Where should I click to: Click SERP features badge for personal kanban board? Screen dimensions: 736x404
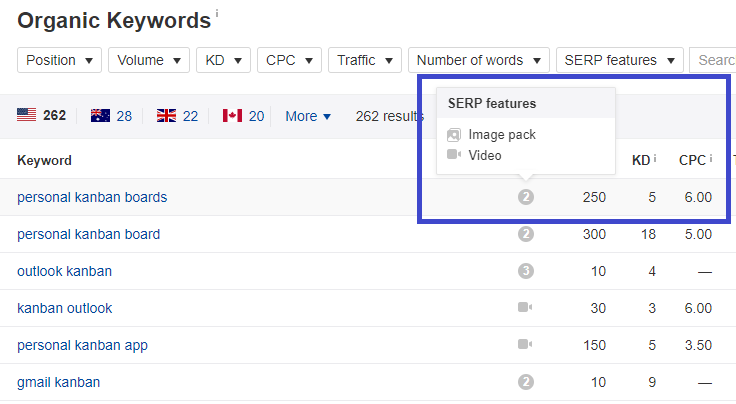526,234
